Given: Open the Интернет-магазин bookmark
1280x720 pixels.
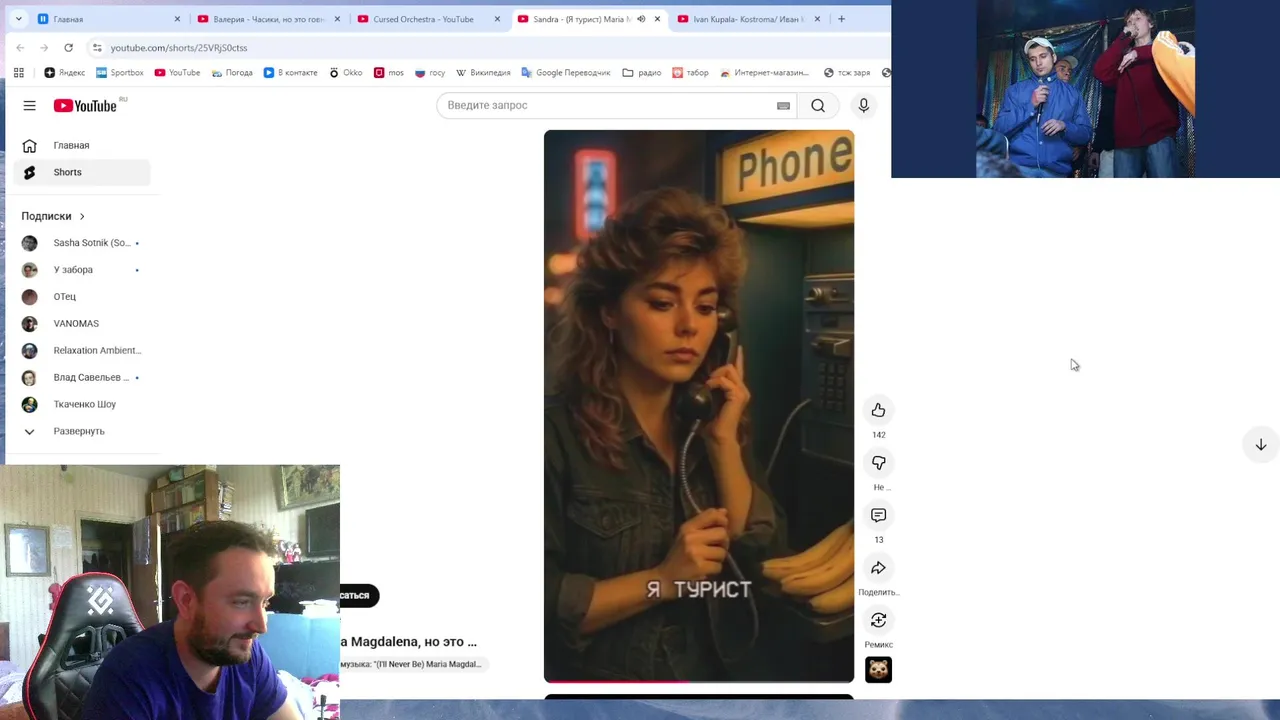Looking at the screenshot, I should (764, 72).
